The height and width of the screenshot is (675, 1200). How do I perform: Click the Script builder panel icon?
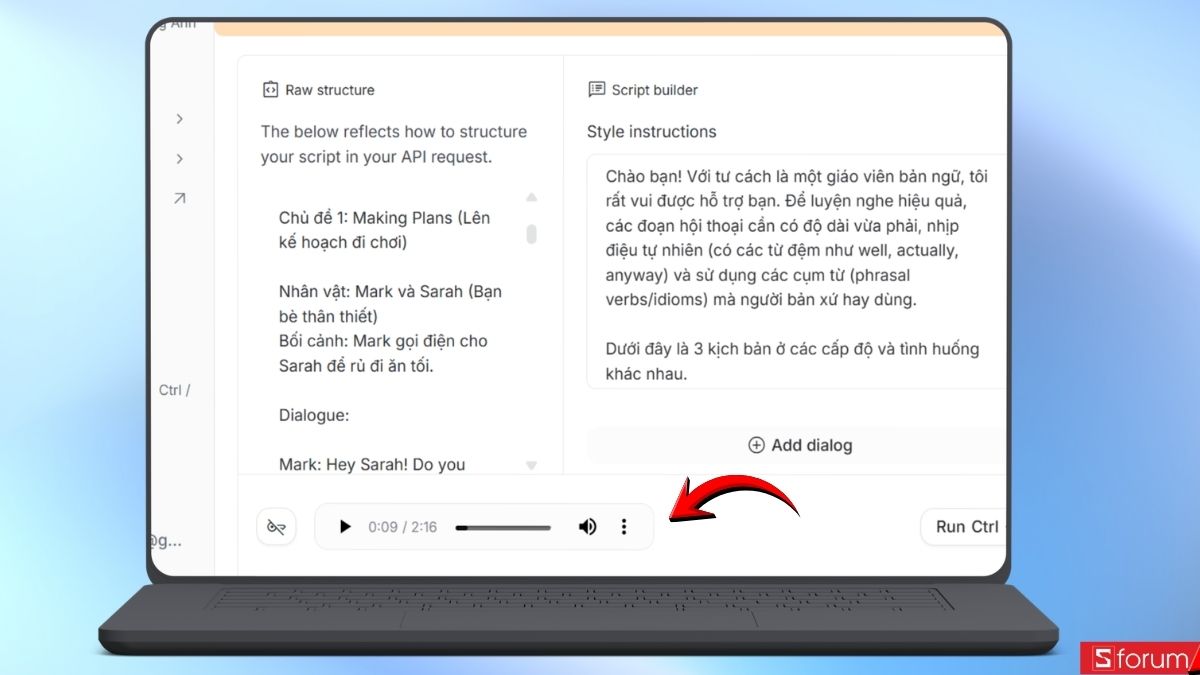[x=596, y=89]
